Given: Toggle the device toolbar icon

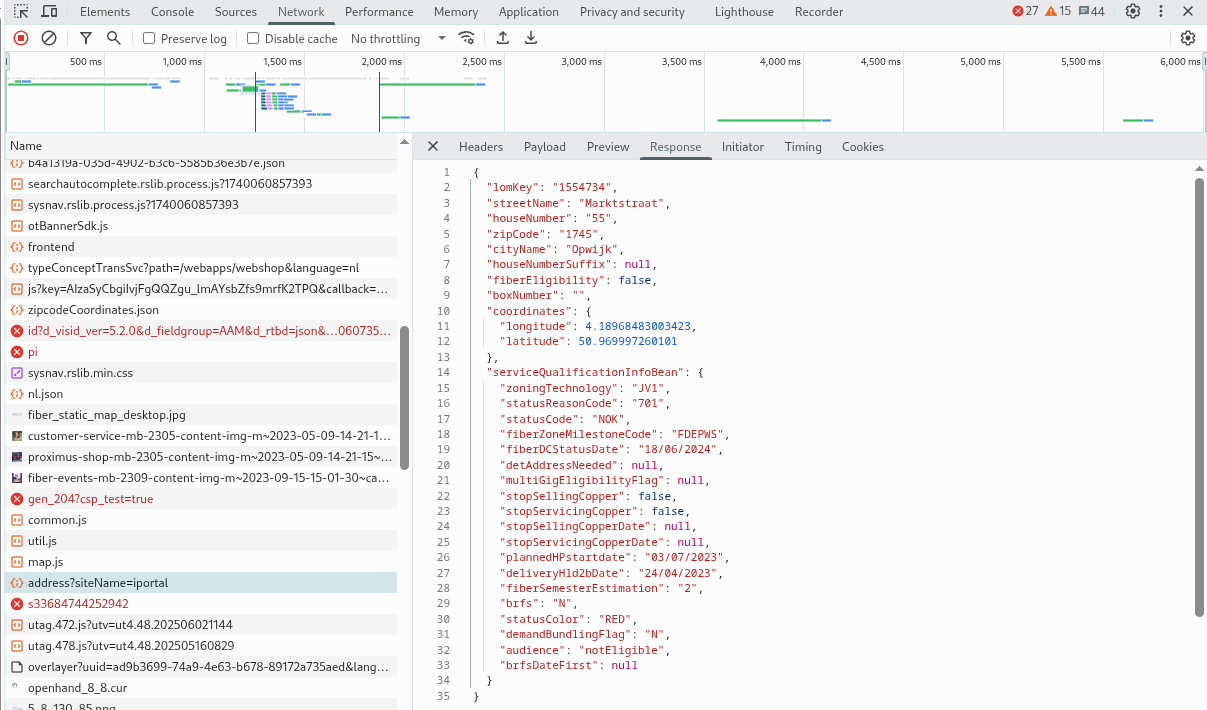Looking at the screenshot, I should (x=49, y=12).
